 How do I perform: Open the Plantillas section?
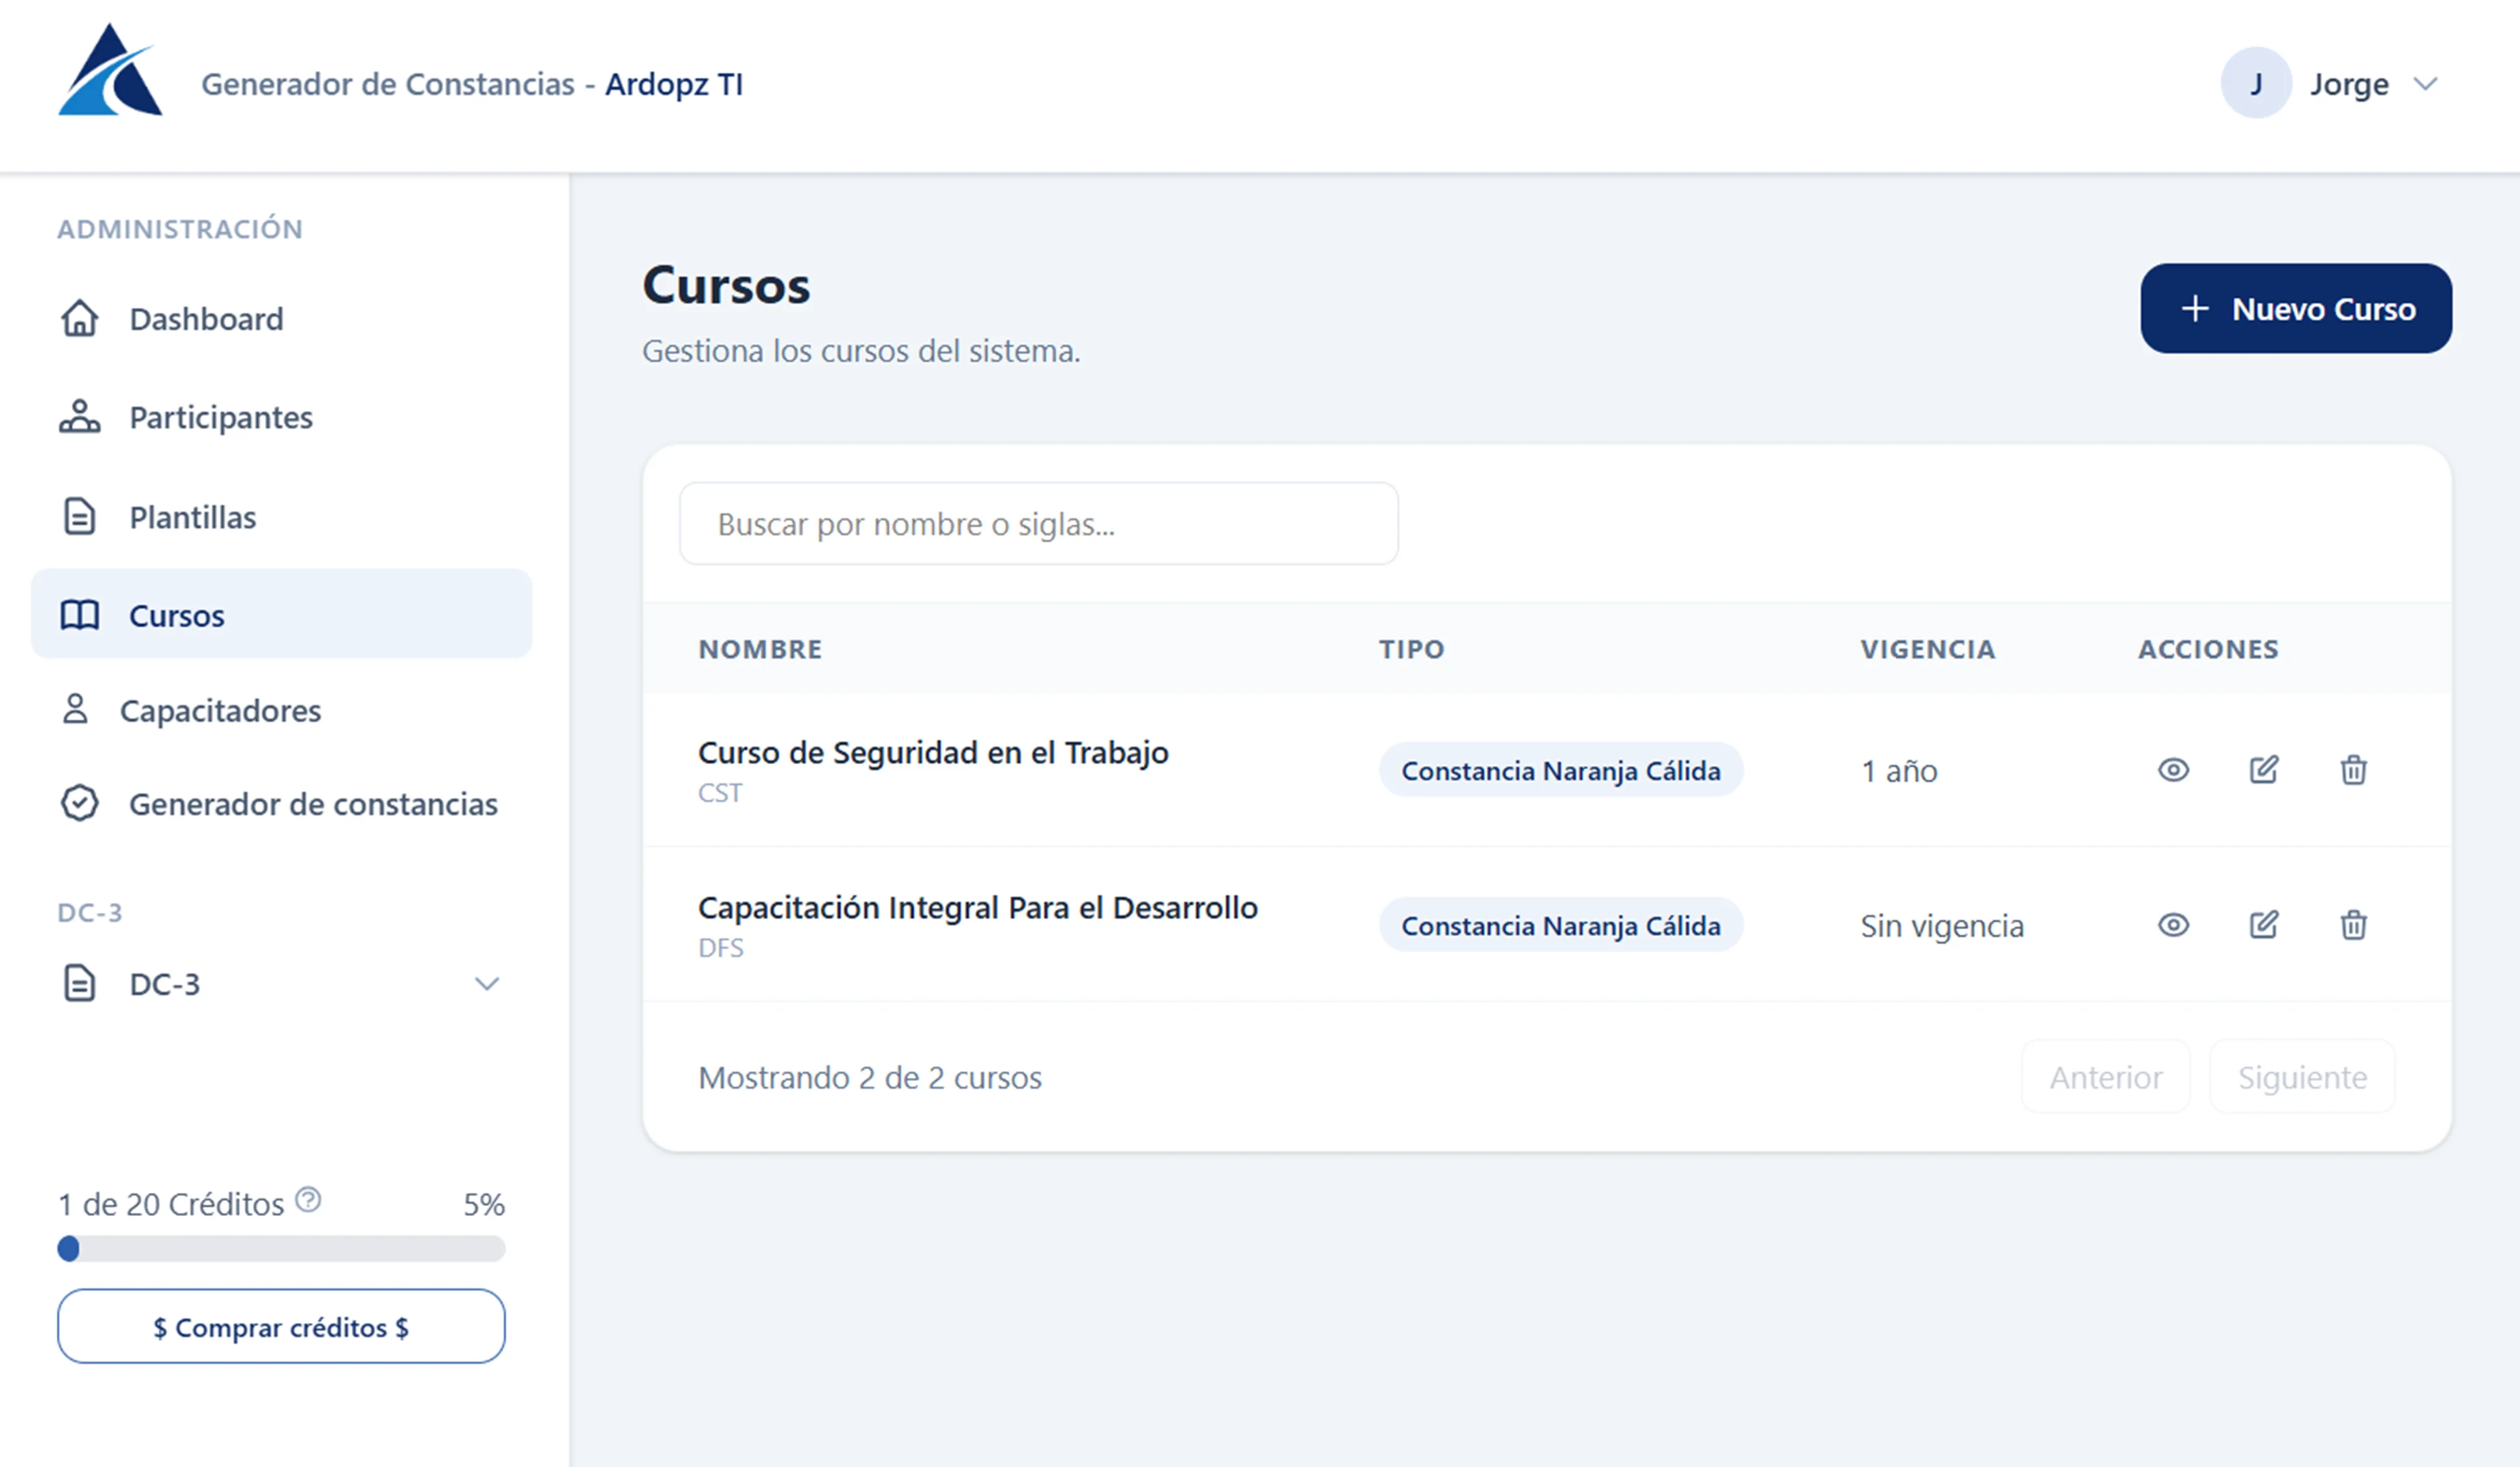point(282,517)
